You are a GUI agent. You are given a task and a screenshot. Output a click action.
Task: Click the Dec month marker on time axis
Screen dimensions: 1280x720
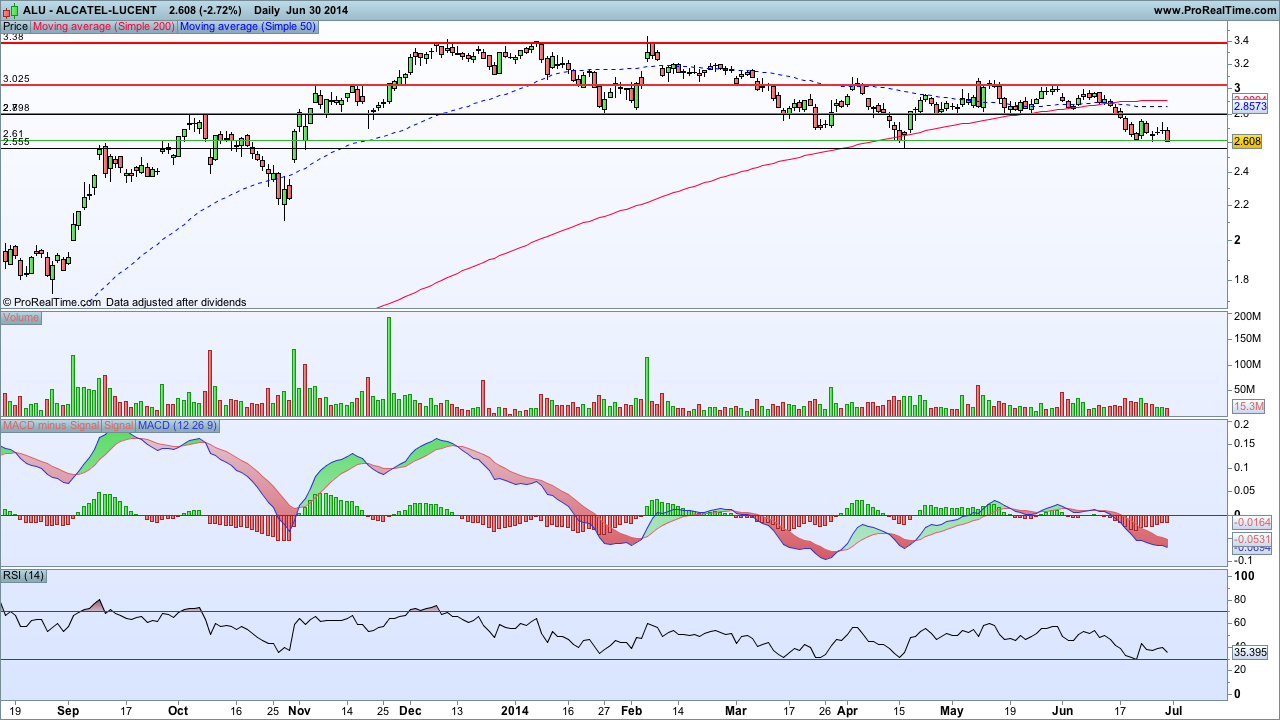pyautogui.click(x=411, y=711)
